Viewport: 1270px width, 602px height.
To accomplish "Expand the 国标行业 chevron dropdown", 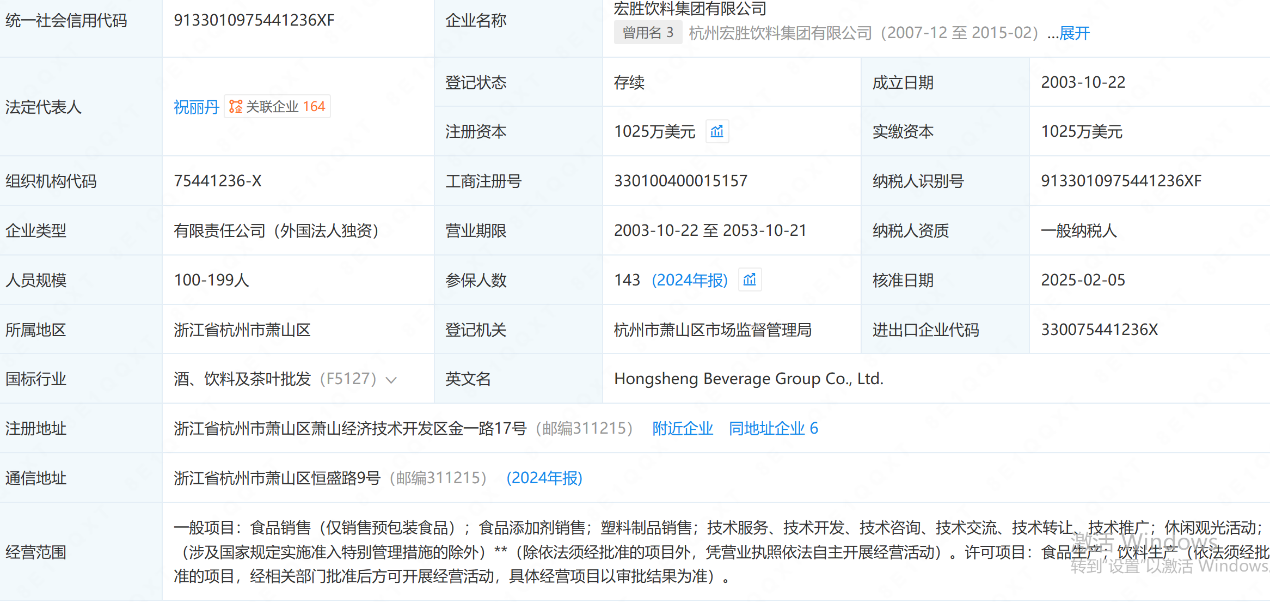I will (391, 380).
